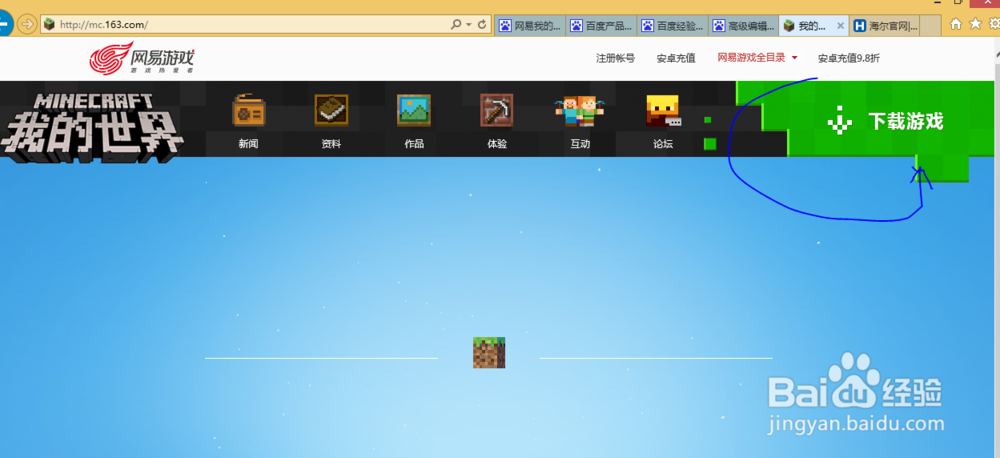Open the 资料 navigation label
The width and height of the screenshot is (1000, 458).
(x=331, y=144)
